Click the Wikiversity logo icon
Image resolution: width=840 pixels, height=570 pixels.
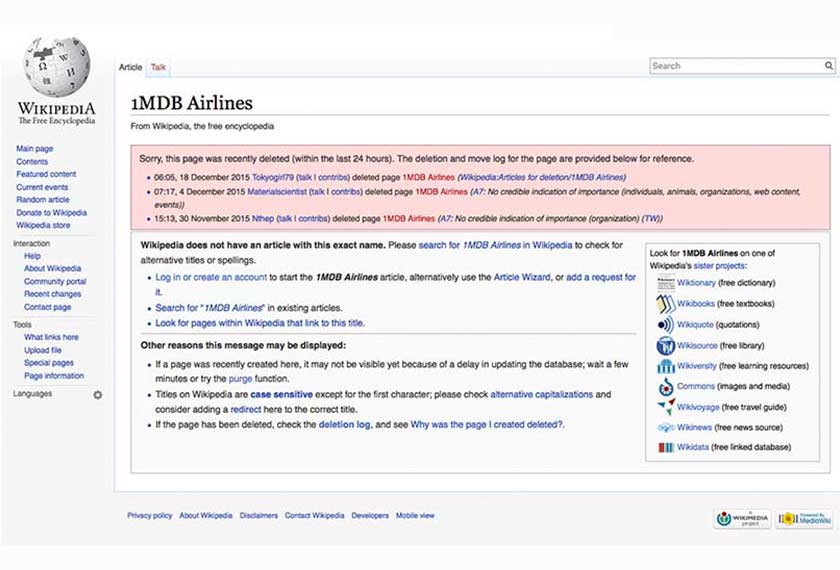(x=666, y=366)
